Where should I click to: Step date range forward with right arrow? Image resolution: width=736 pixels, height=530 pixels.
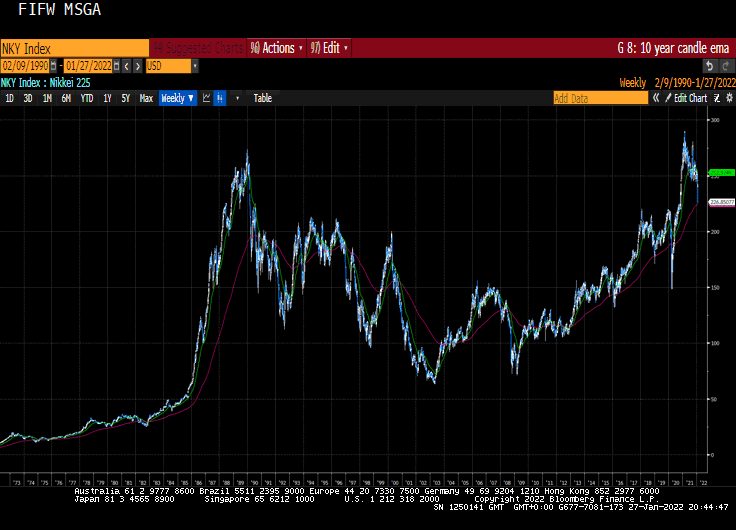[x=138, y=66]
